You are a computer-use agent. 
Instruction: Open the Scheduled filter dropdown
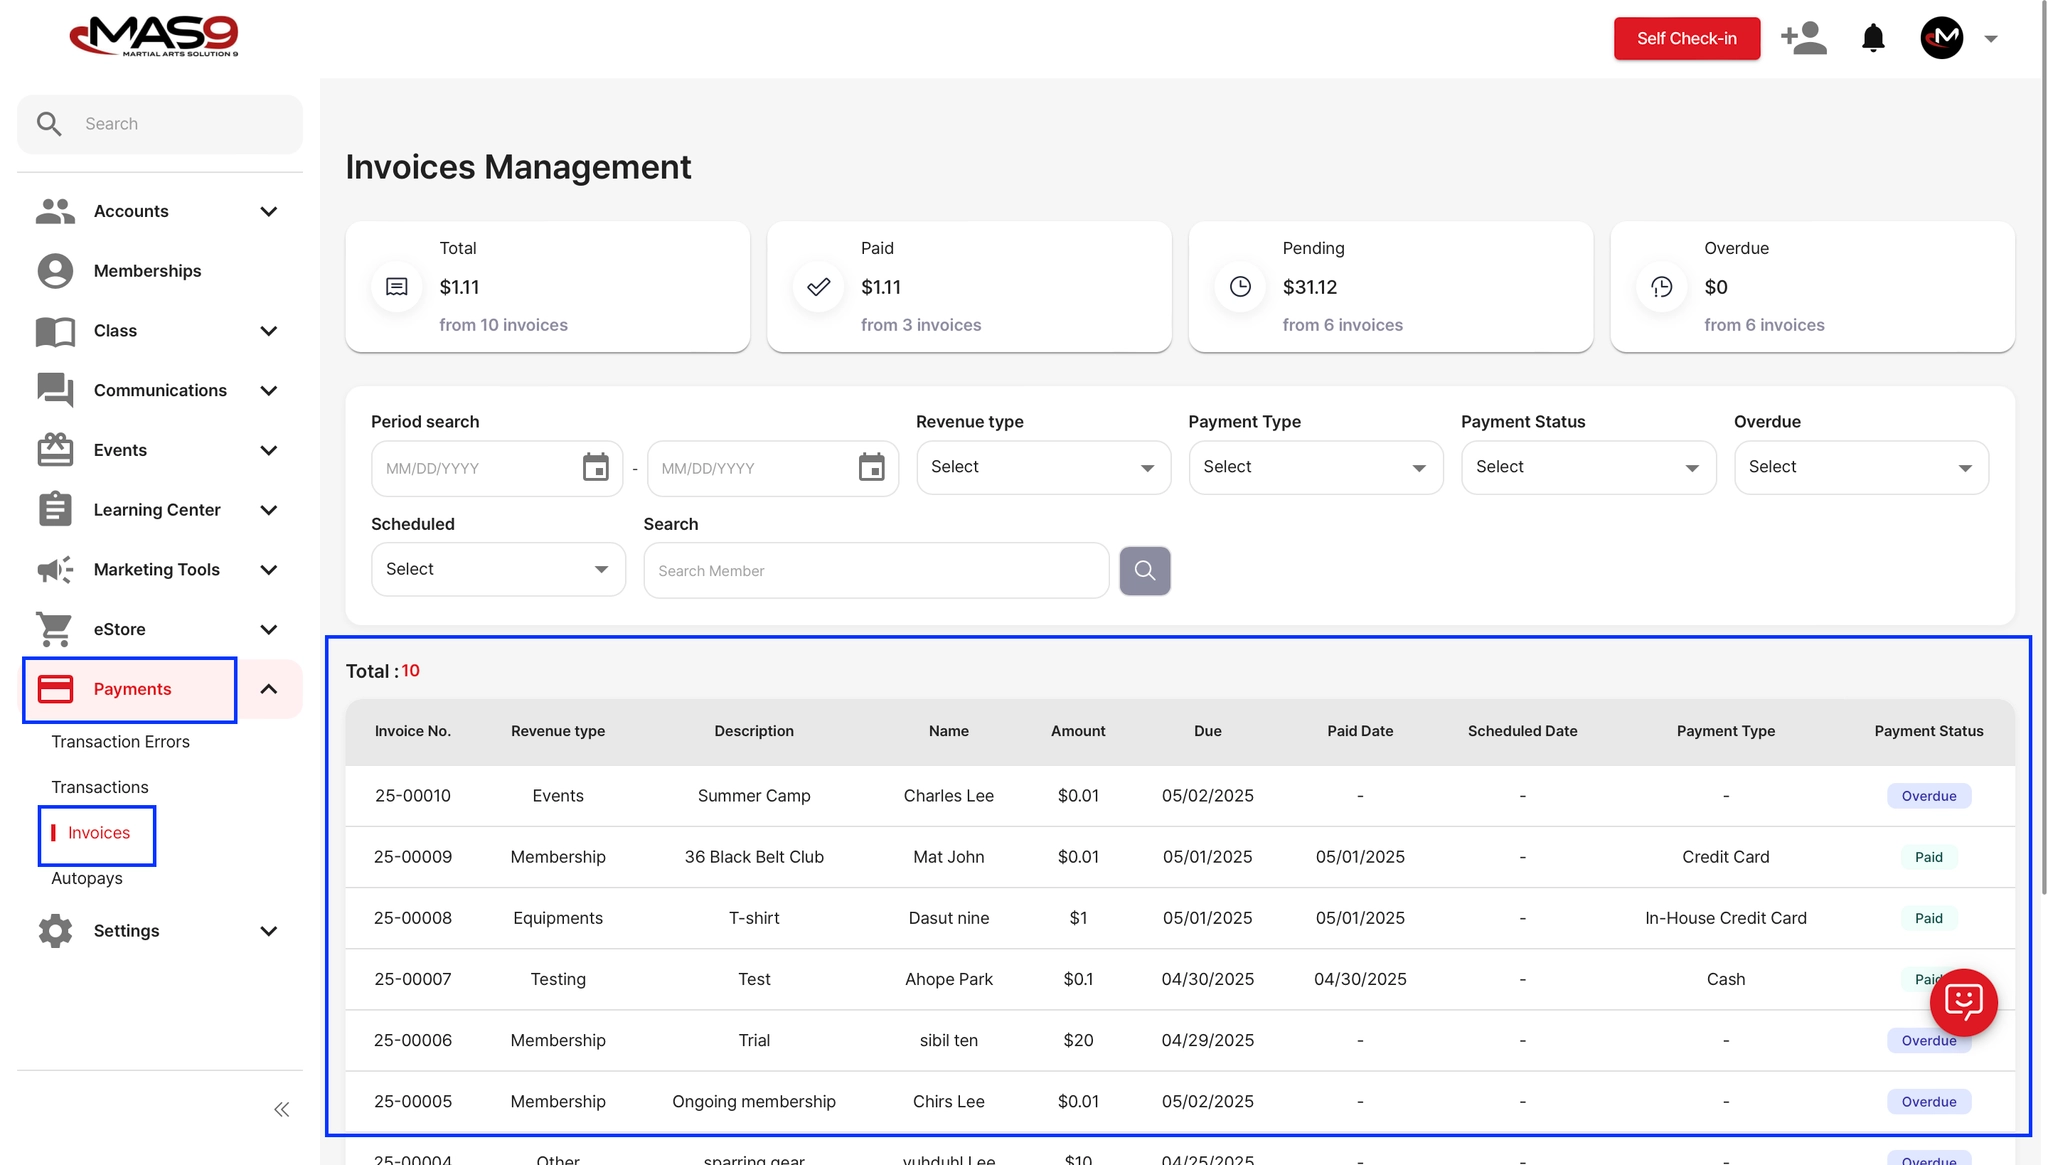[498, 569]
